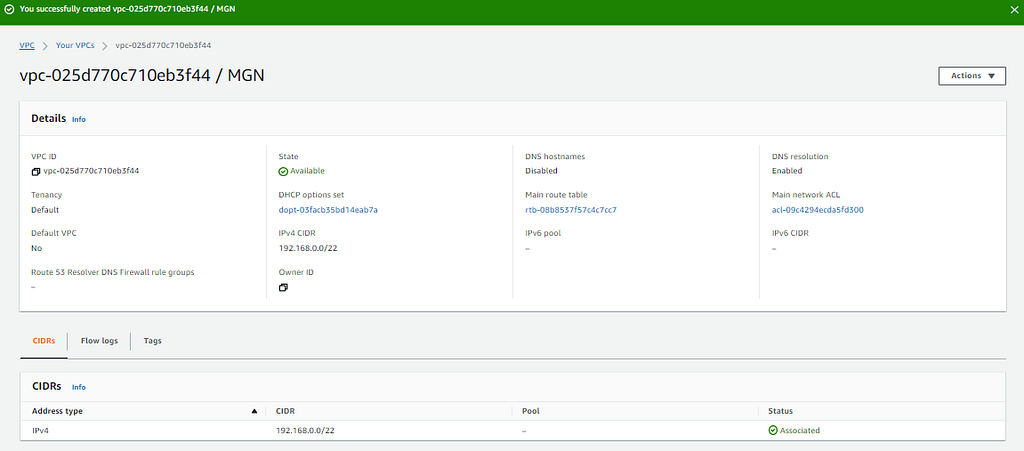The image size is (1024, 451).
Task: Click the green Available state check icon
Action: 283,172
